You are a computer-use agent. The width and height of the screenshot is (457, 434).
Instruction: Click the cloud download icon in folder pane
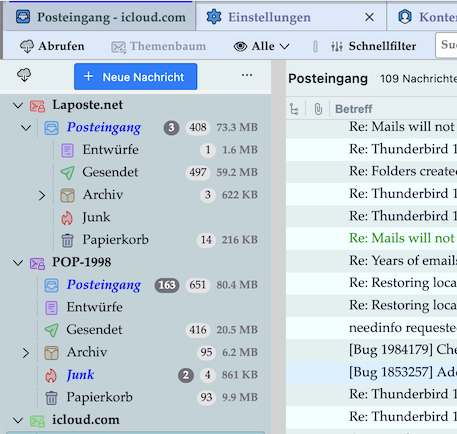24,75
